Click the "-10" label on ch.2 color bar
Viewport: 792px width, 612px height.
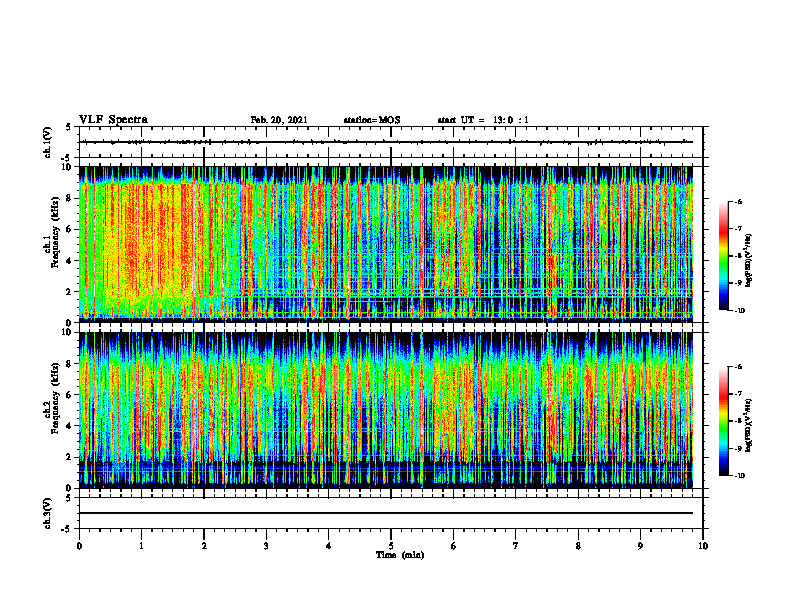(739, 476)
